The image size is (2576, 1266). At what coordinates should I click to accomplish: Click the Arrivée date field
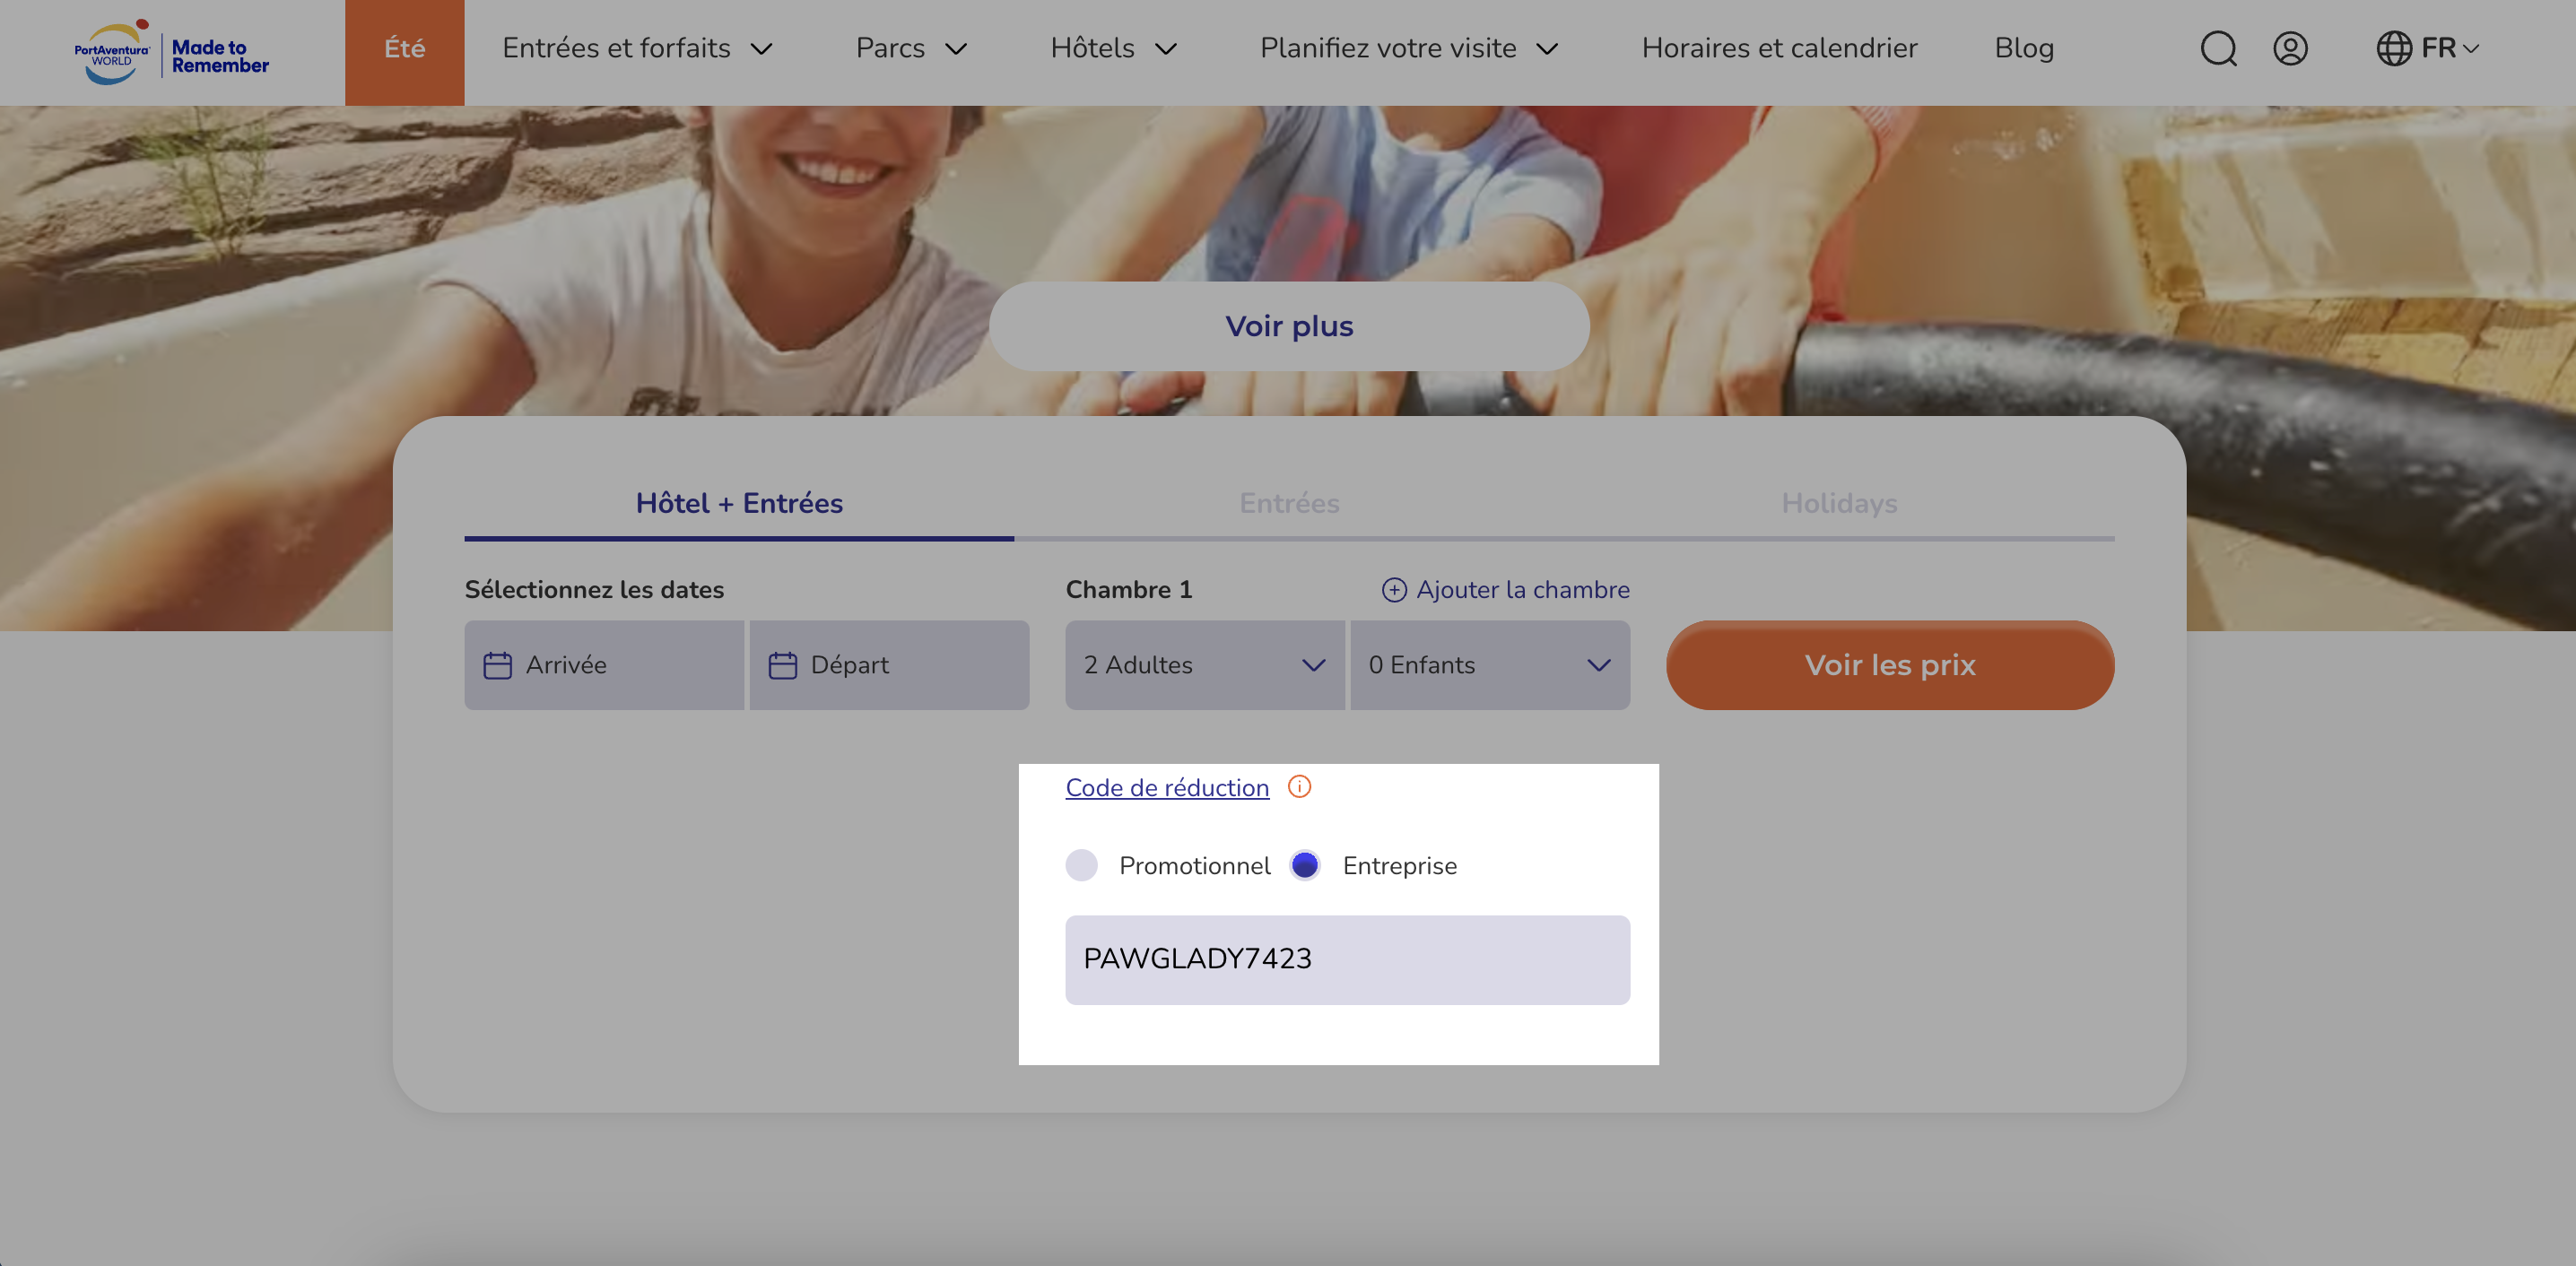[604, 665]
